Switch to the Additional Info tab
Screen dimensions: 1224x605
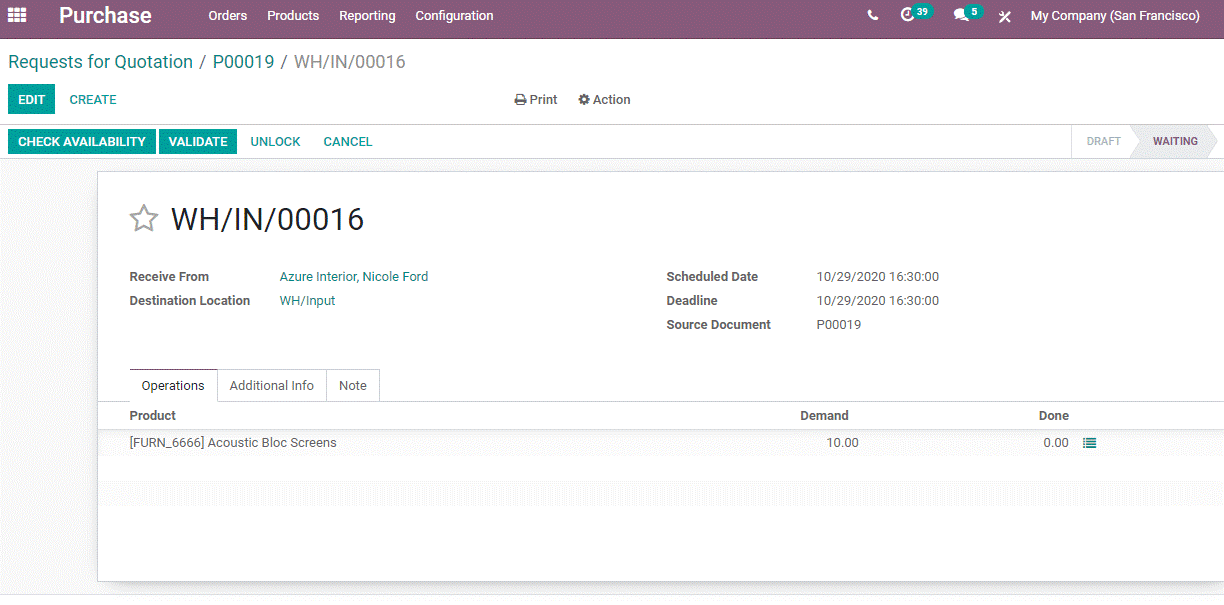[272, 386]
